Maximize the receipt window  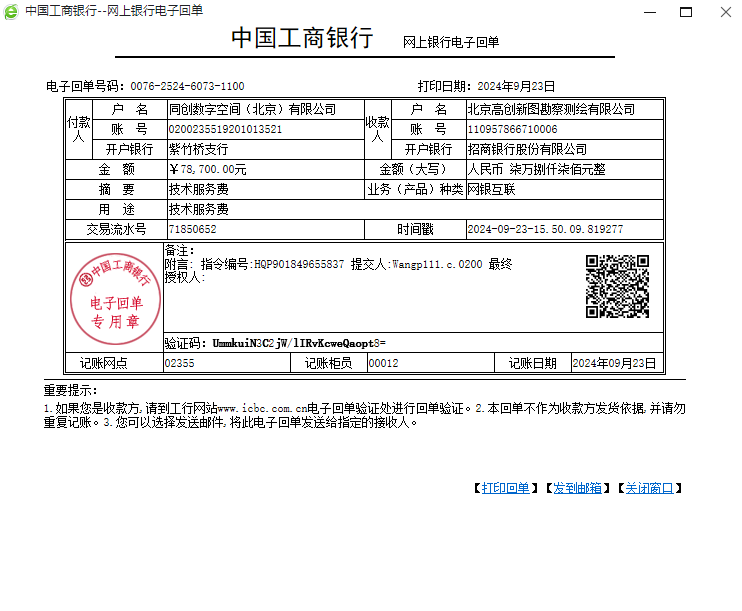686,12
